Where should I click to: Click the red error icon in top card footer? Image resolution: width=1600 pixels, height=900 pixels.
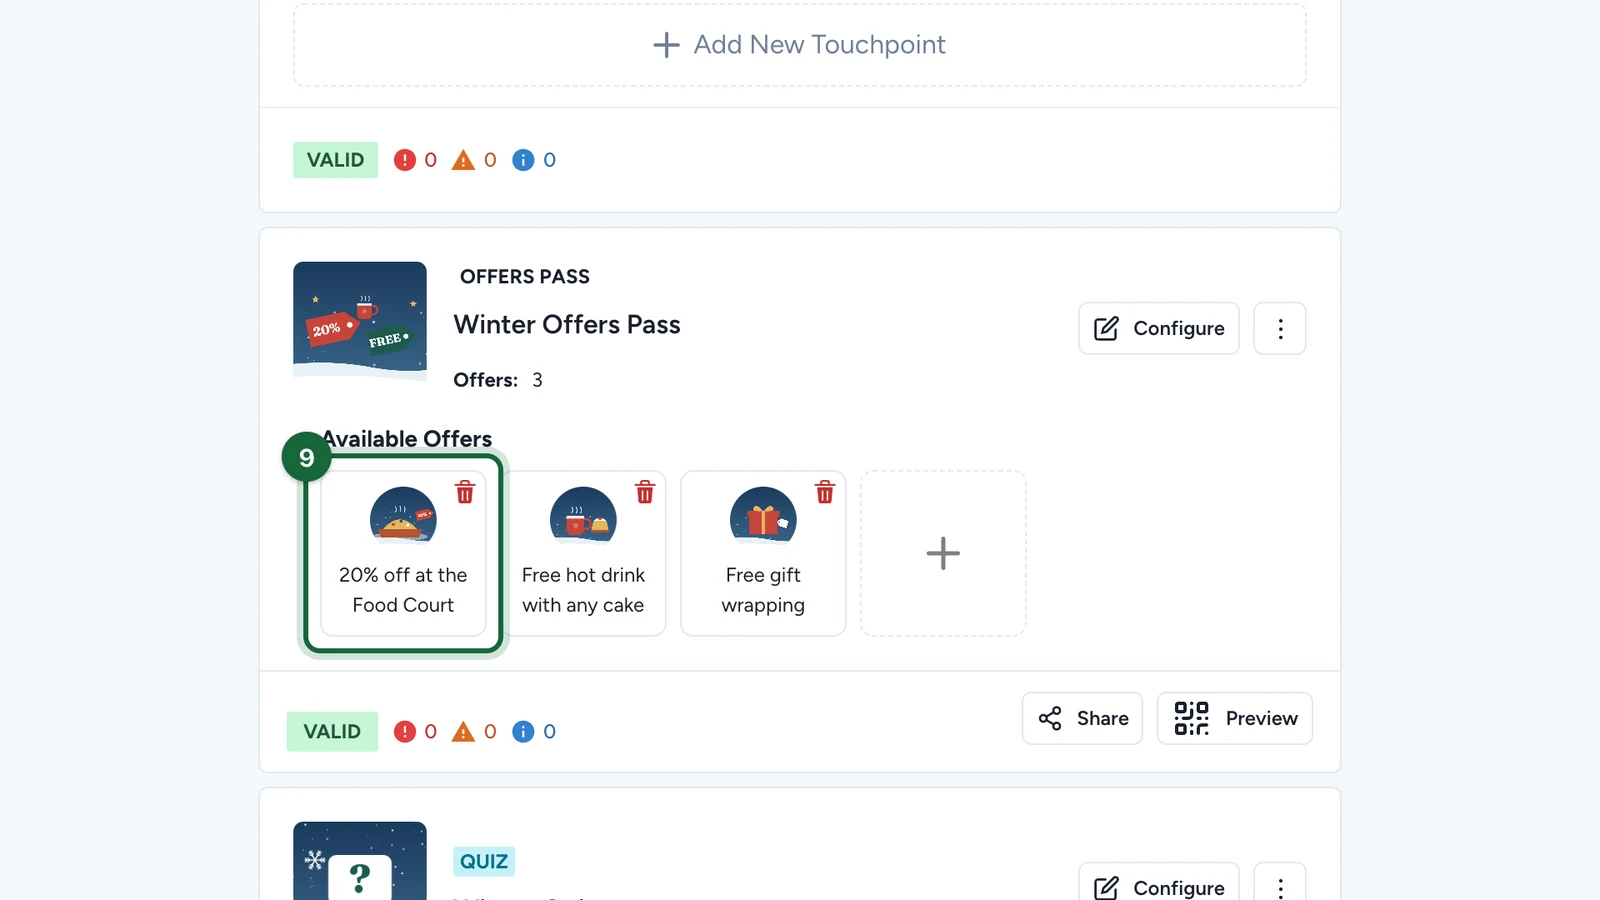point(404,160)
